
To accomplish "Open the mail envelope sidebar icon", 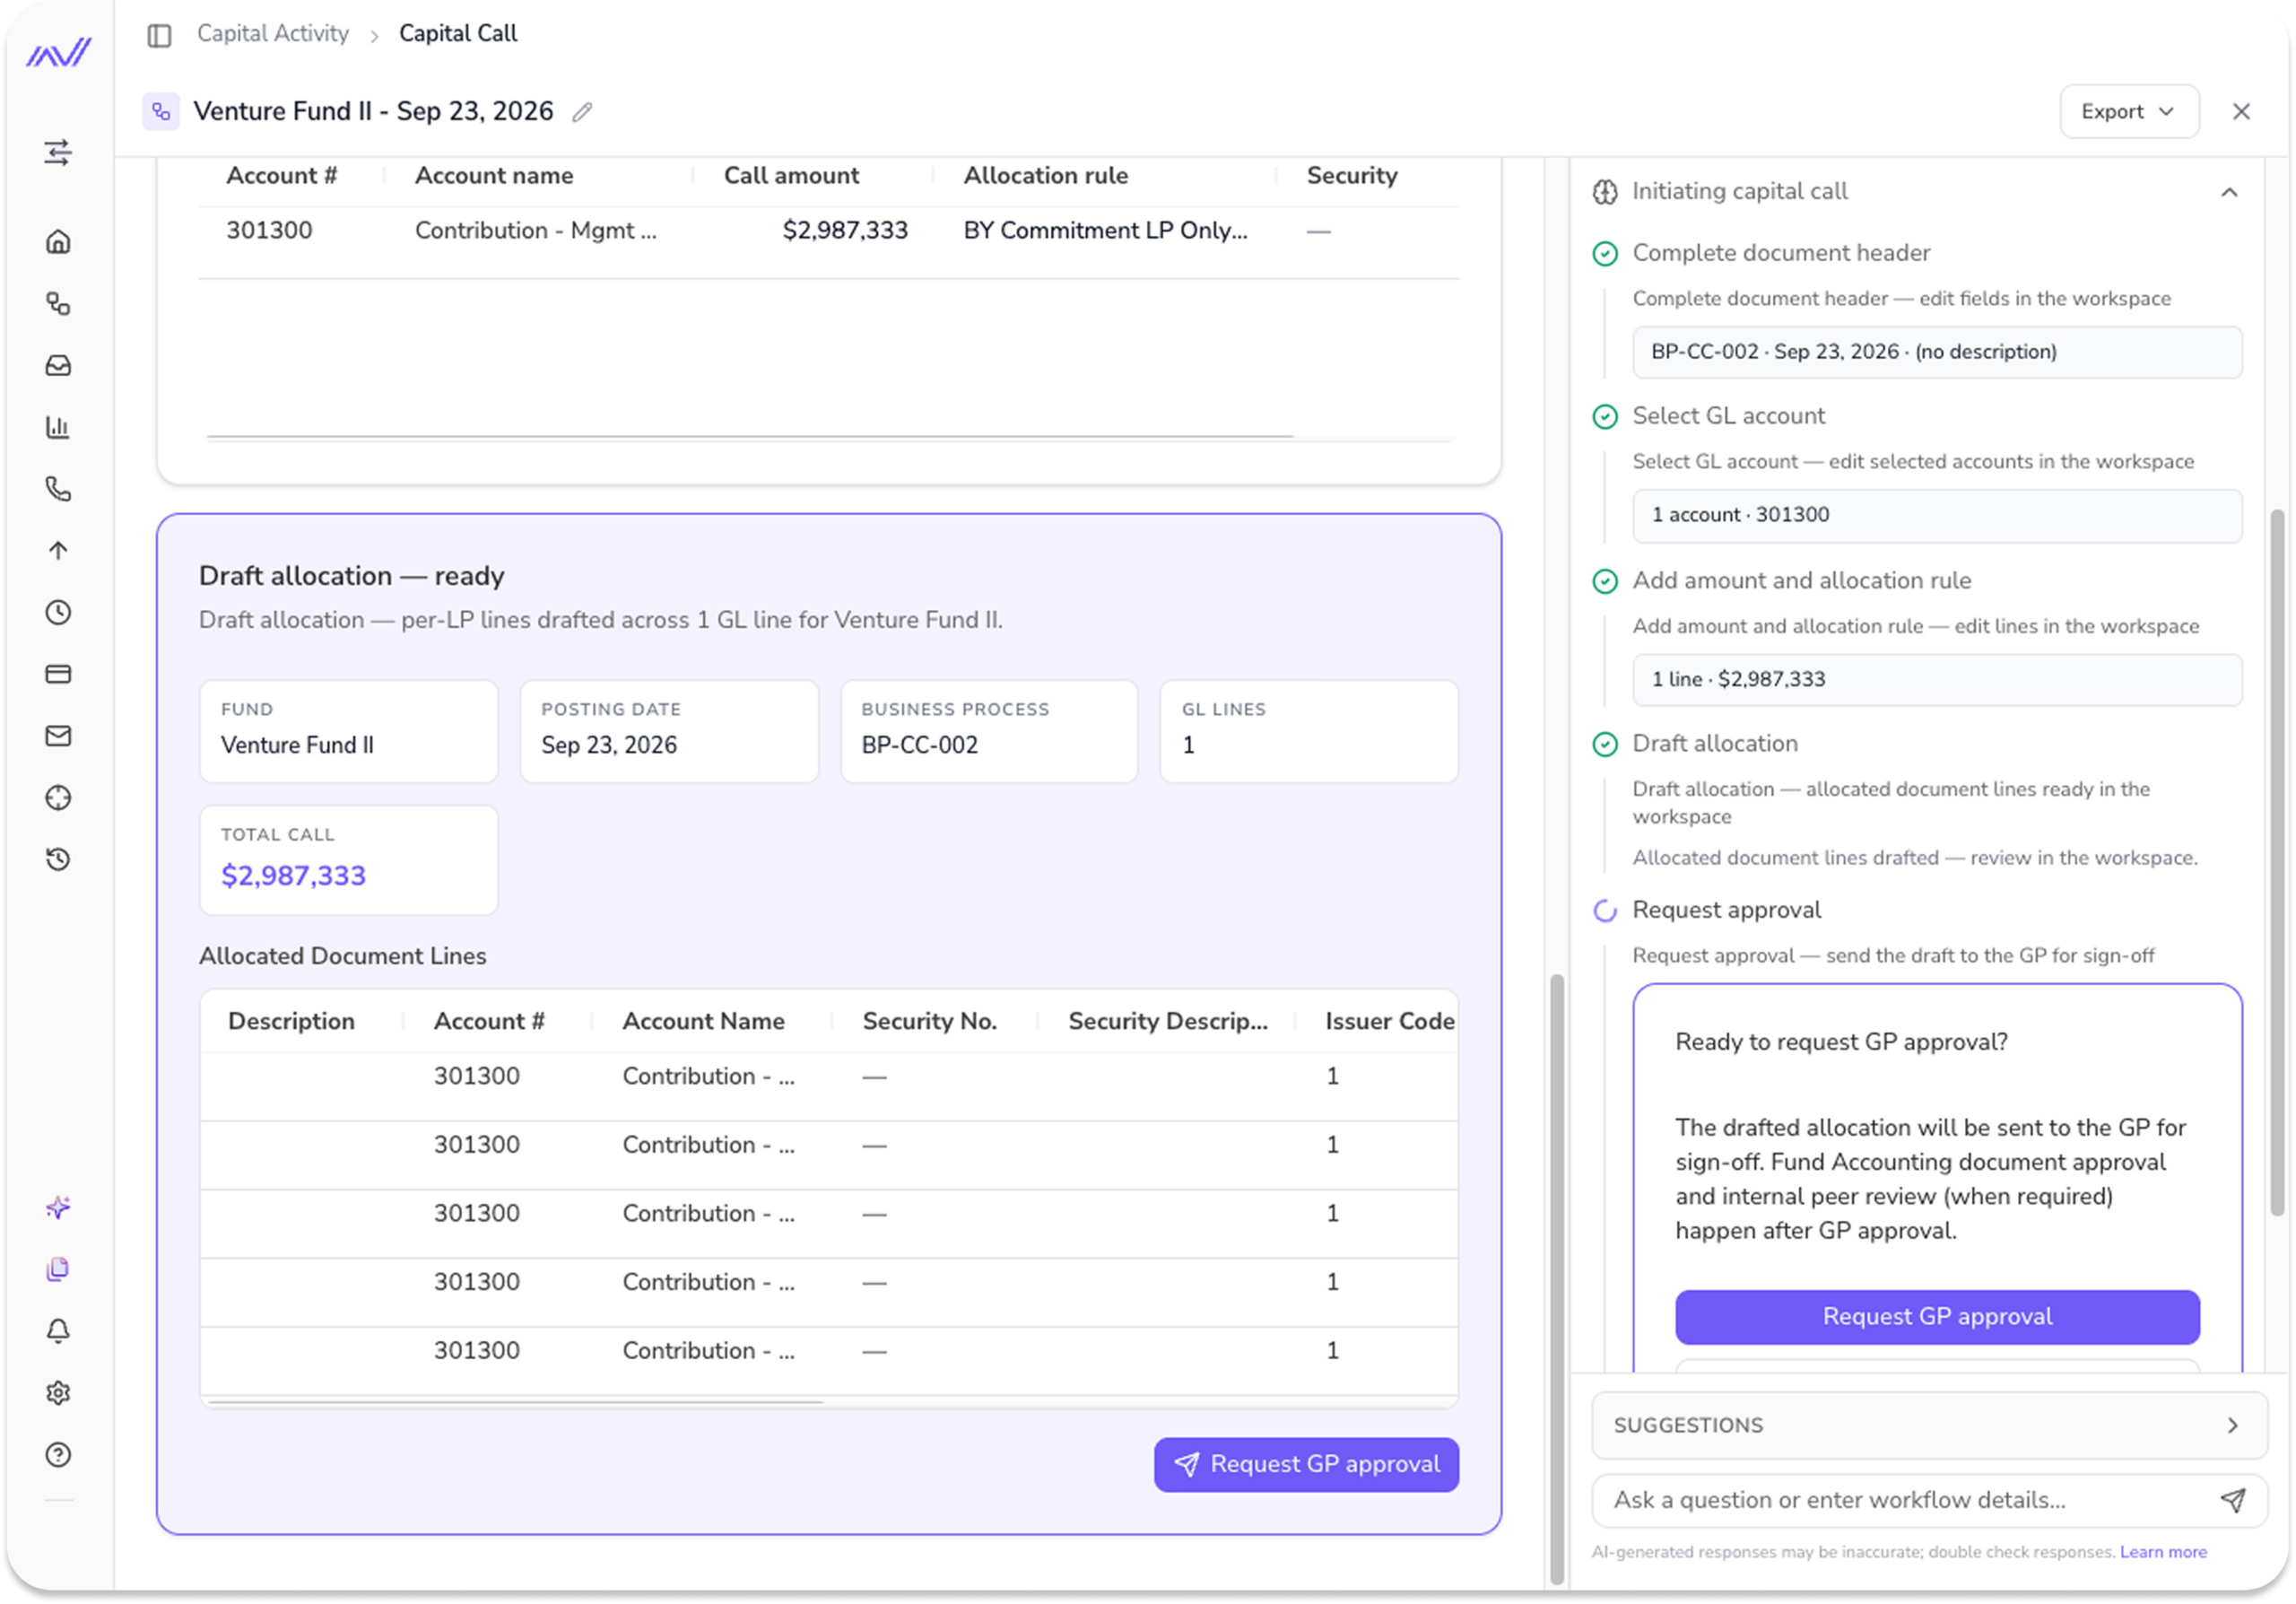I will point(58,736).
